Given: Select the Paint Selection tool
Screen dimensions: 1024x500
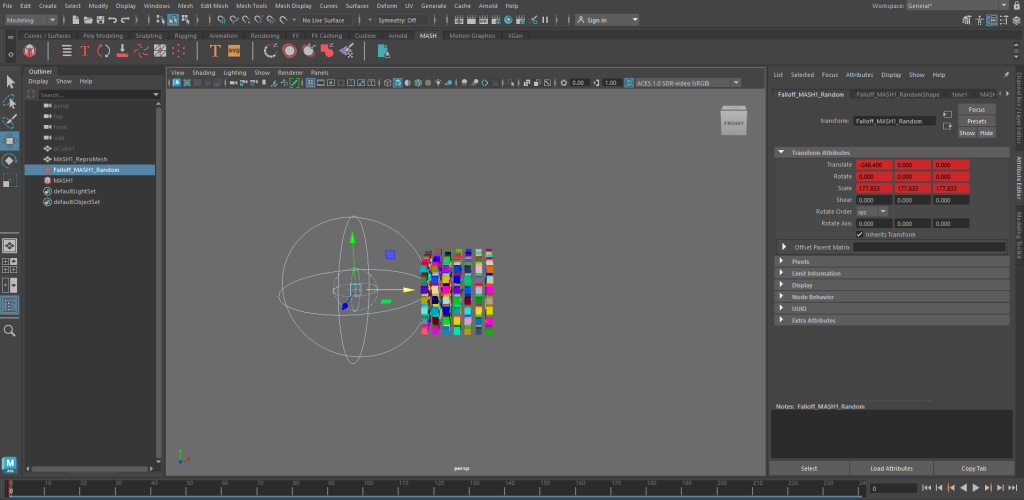Looking at the screenshot, I should click(x=10, y=120).
